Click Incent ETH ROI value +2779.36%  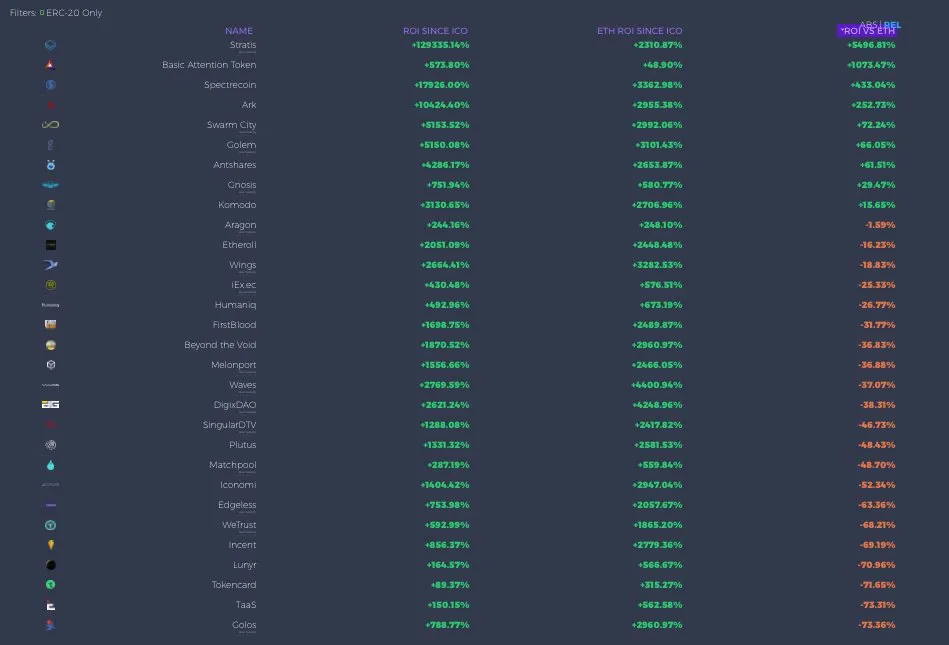click(657, 545)
